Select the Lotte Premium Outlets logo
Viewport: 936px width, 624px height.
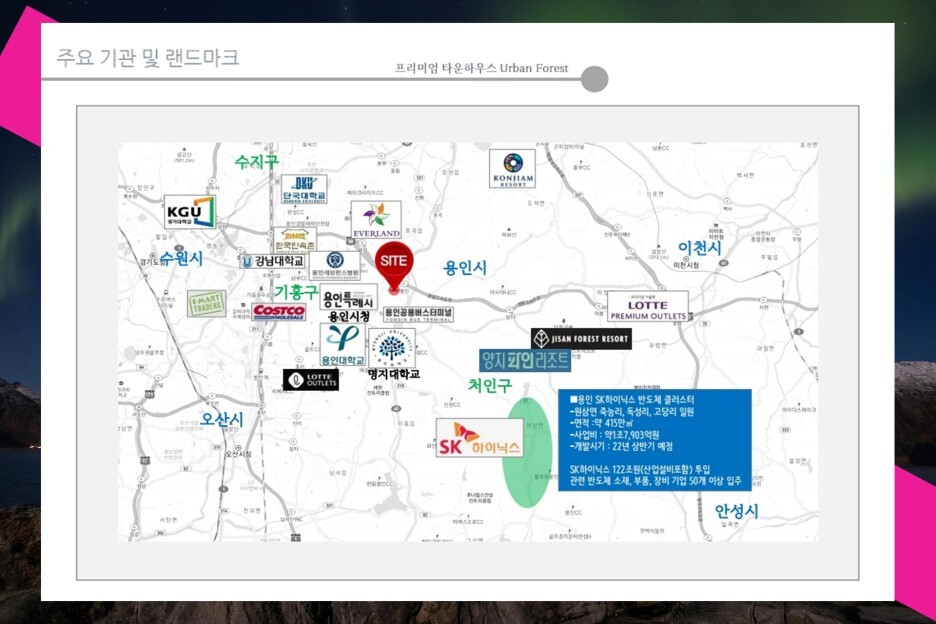pos(648,306)
